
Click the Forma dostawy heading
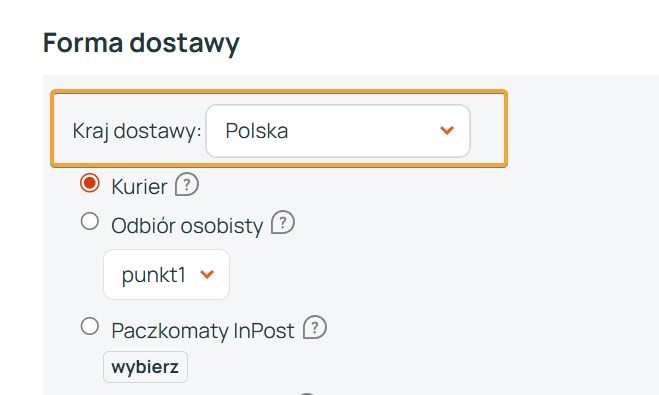[x=141, y=43]
